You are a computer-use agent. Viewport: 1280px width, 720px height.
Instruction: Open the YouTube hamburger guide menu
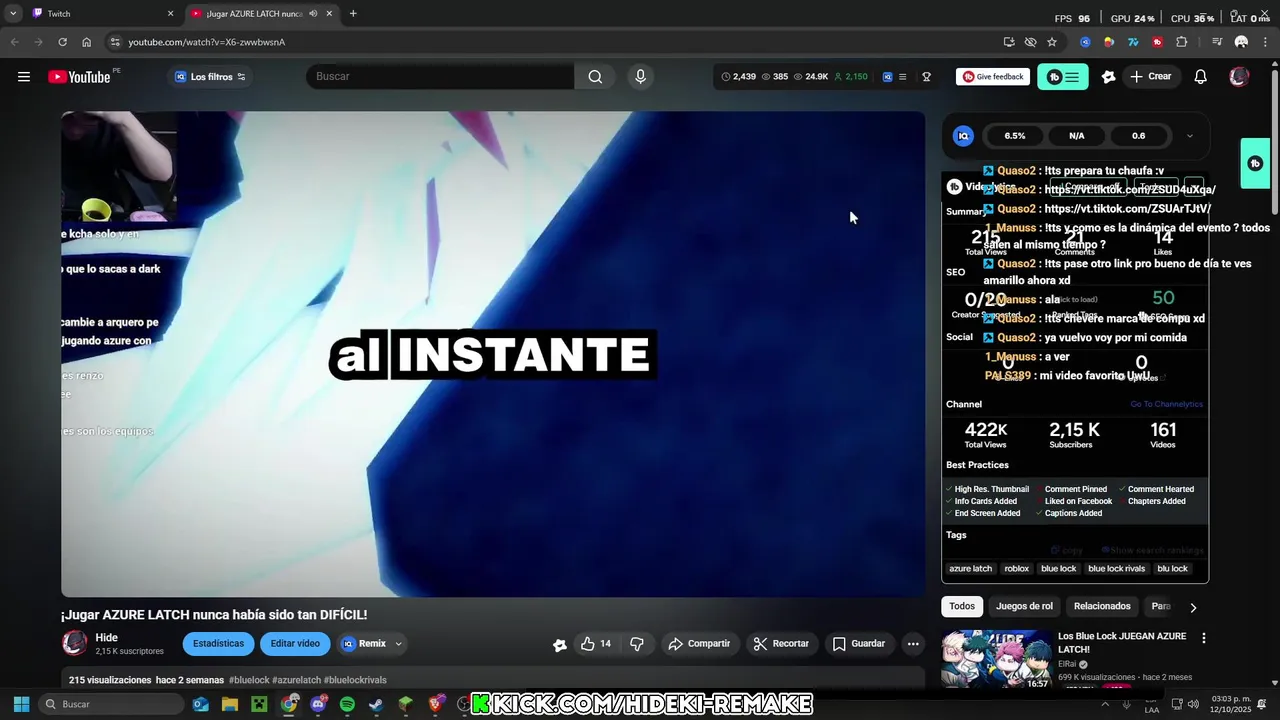point(24,77)
